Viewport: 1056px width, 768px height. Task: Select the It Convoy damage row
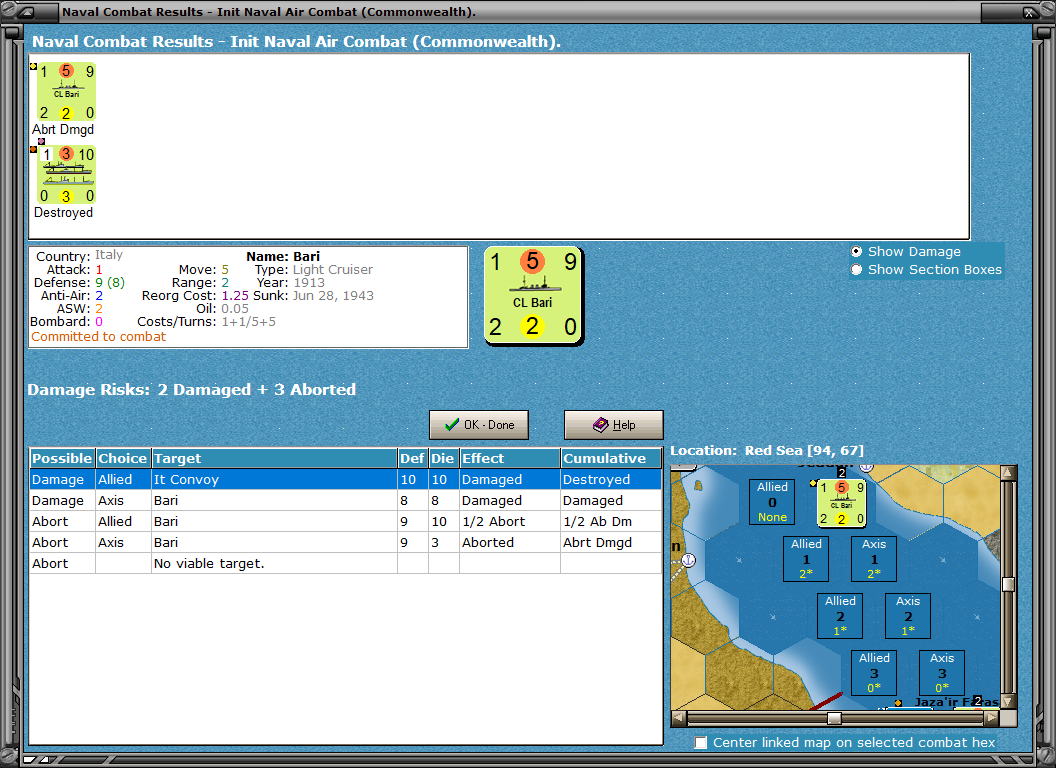(345, 479)
